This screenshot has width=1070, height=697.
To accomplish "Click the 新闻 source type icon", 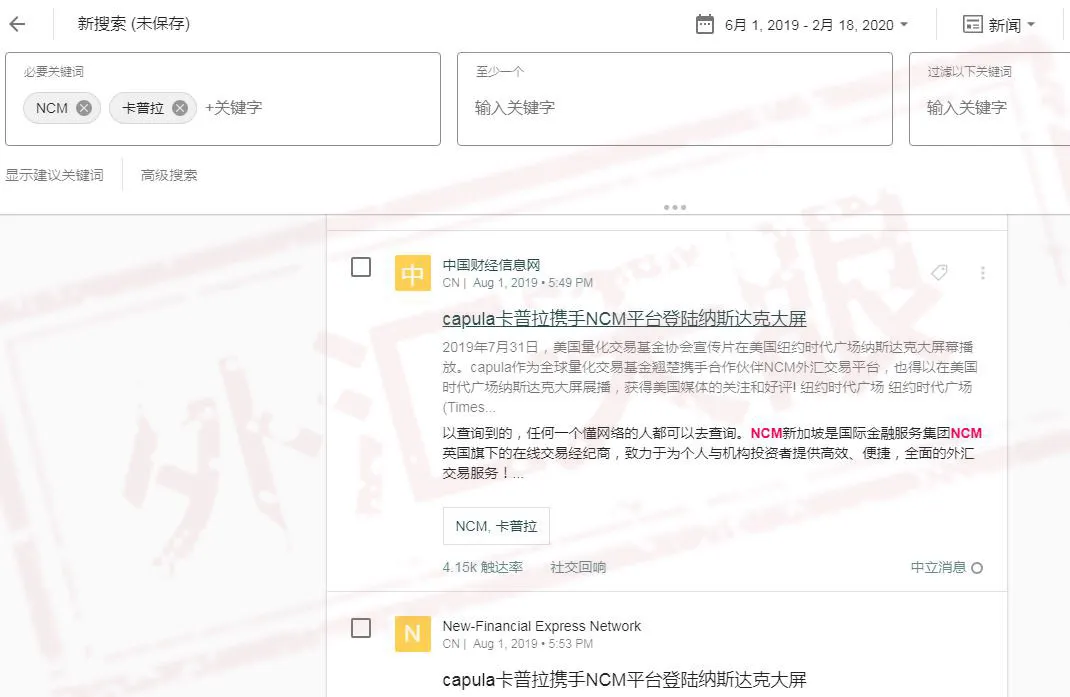I will [x=972, y=25].
